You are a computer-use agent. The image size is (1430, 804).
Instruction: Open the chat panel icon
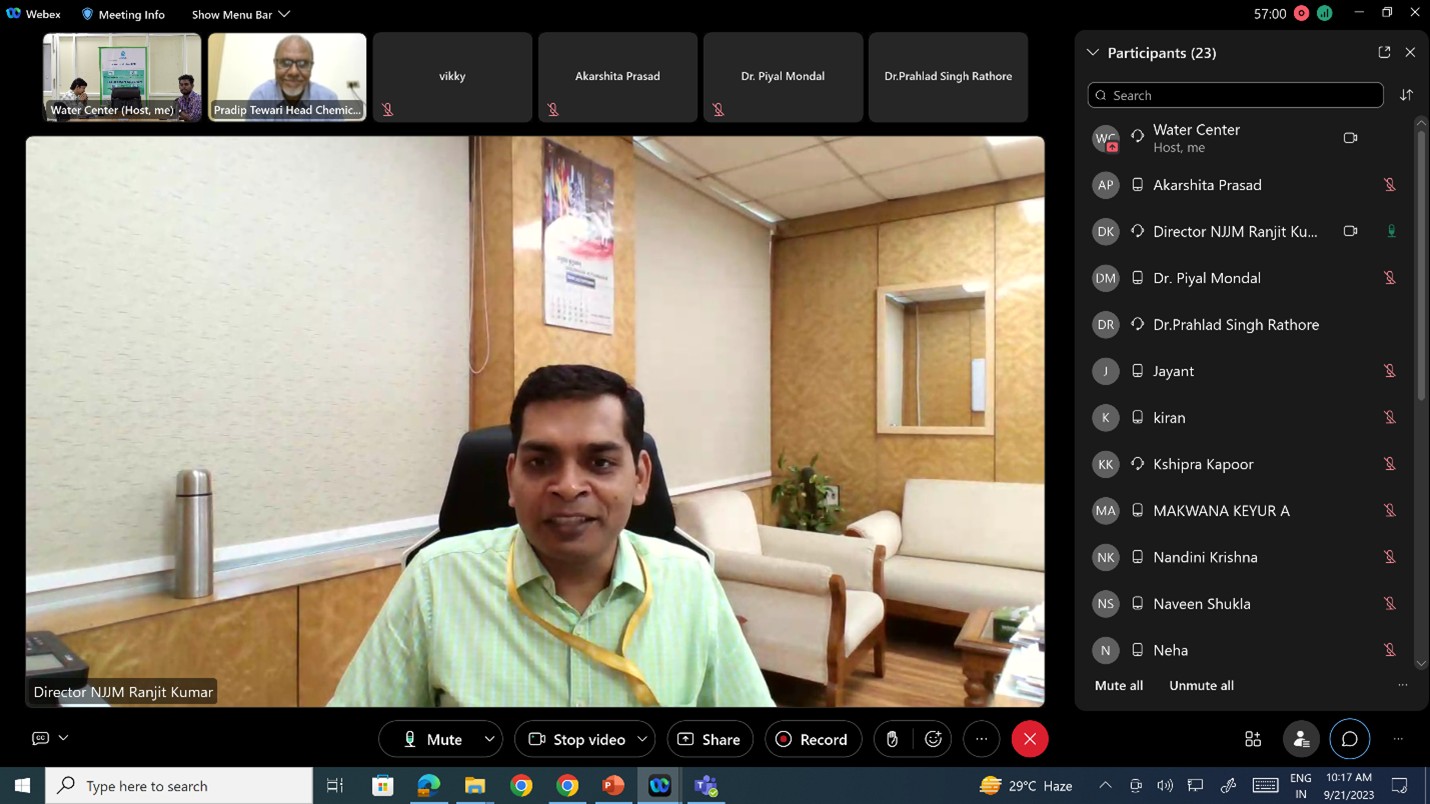1349,739
